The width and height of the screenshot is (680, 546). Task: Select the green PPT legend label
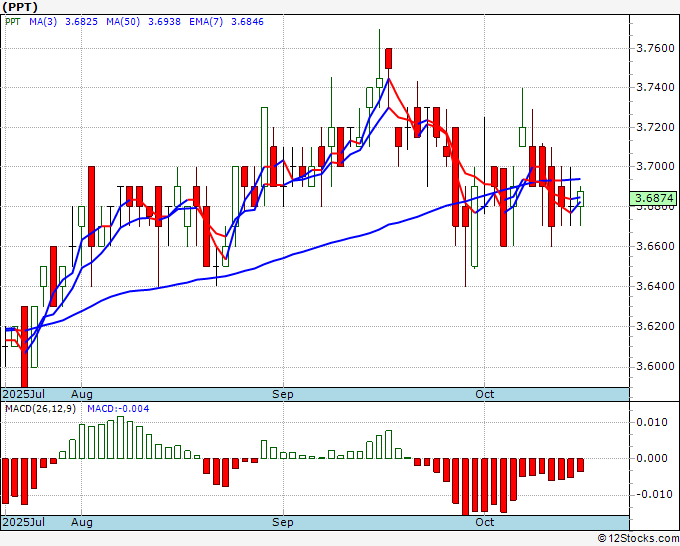pyautogui.click(x=13, y=22)
